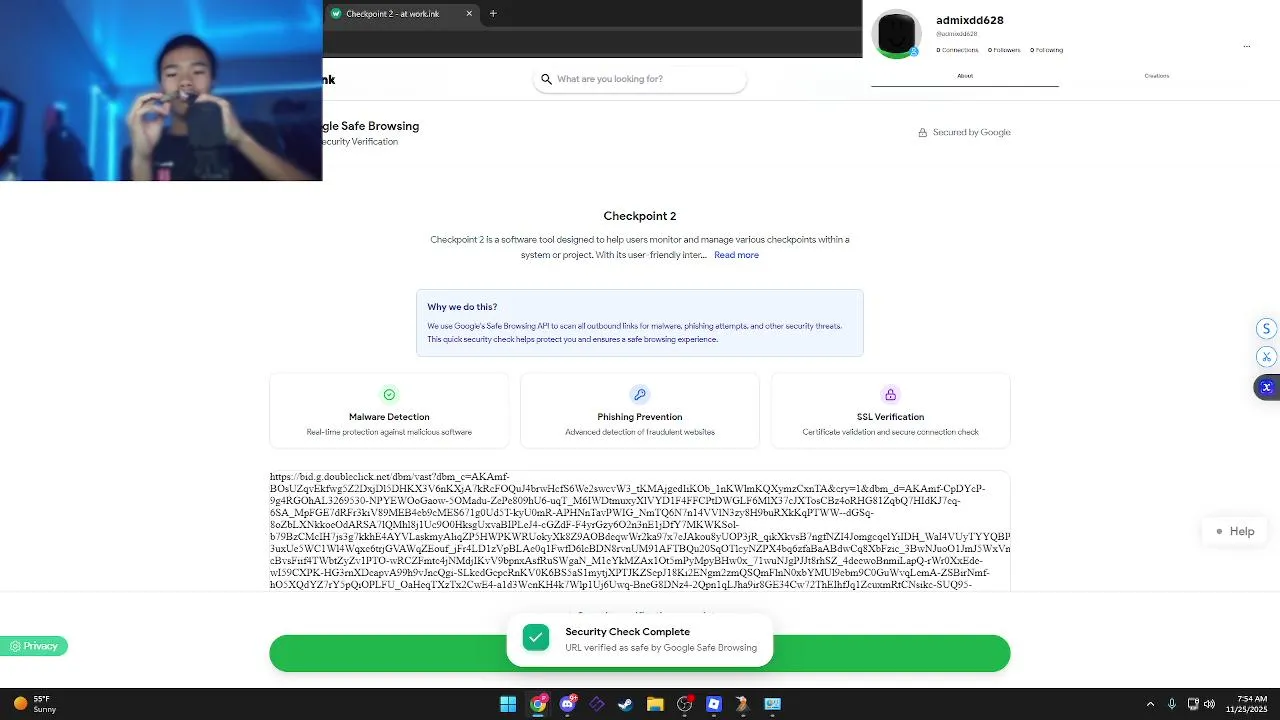
Task: Show hidden system tray icons
Action: tap(1150, 704)
